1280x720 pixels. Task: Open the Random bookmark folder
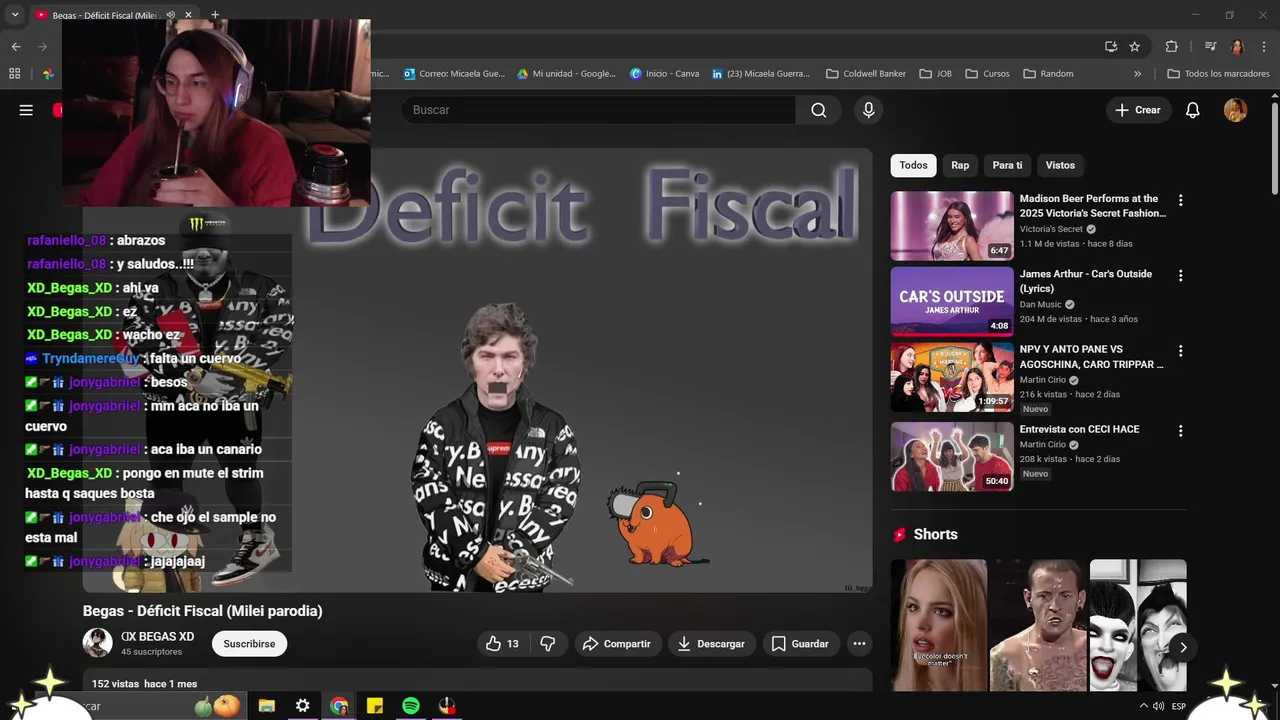tap(1048, 73)
